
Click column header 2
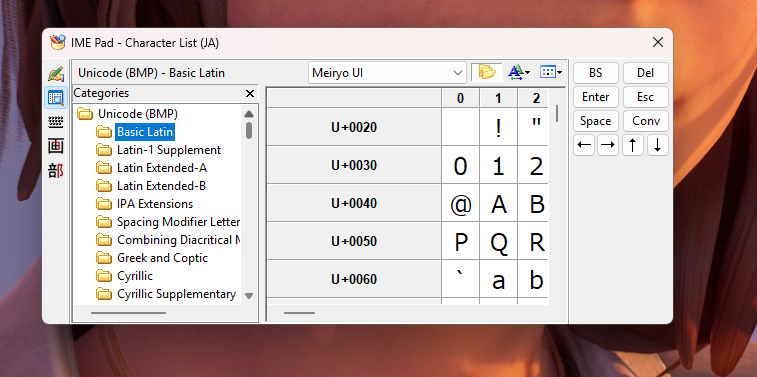click(533, 98)
